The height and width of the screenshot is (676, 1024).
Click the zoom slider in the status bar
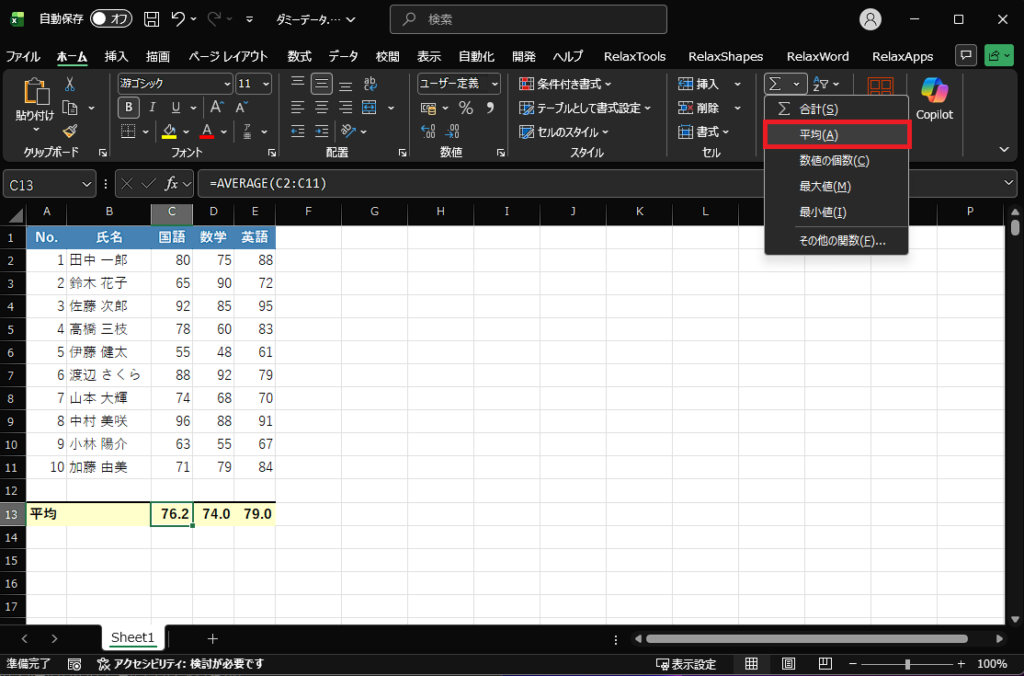(x=907, y=664)
